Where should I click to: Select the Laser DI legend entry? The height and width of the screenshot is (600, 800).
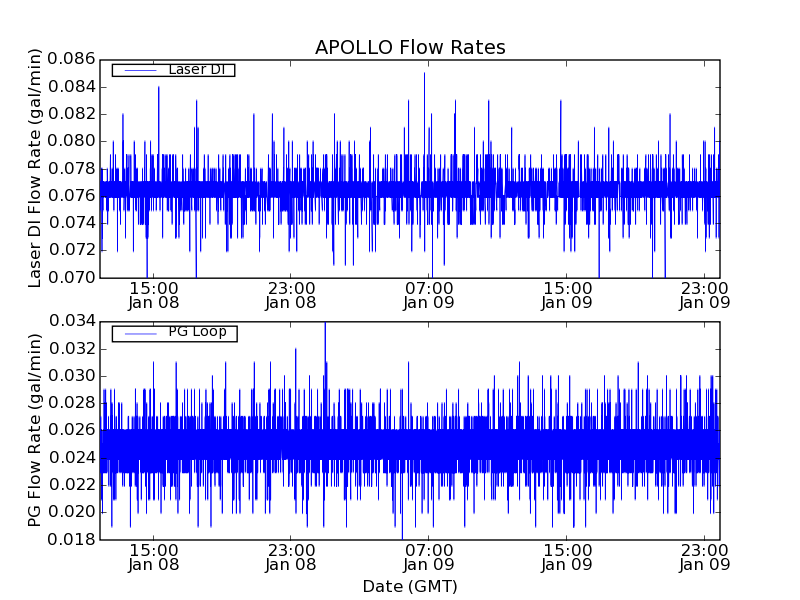click(x=173, y=70)
